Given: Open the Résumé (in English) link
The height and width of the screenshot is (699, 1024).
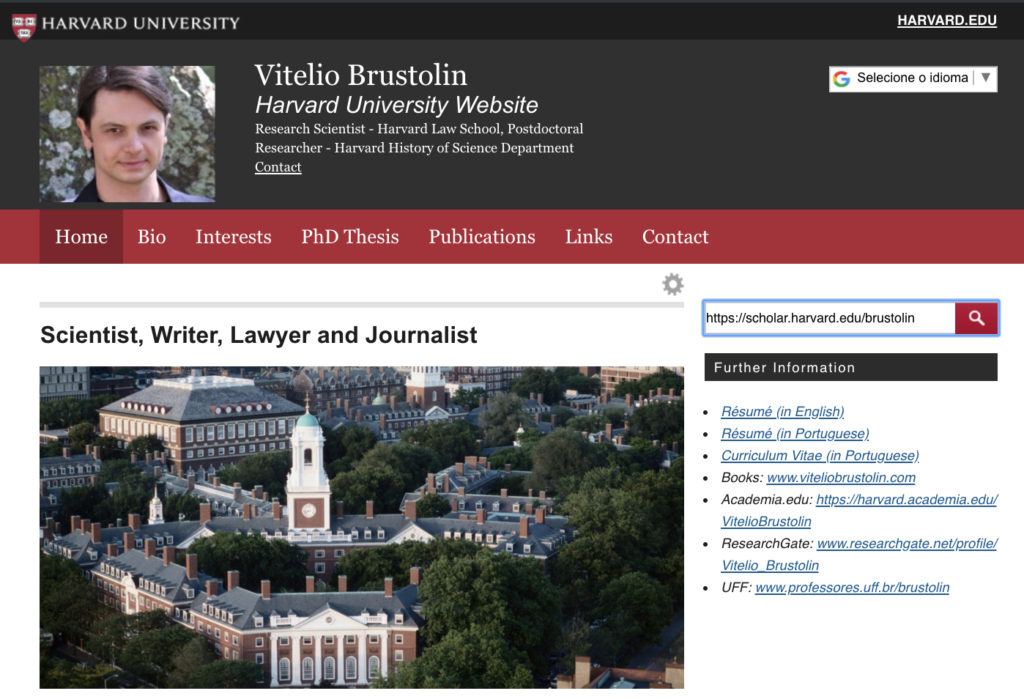Looking at the screenshot, I should pyautogui.click(x=782, y=412).
